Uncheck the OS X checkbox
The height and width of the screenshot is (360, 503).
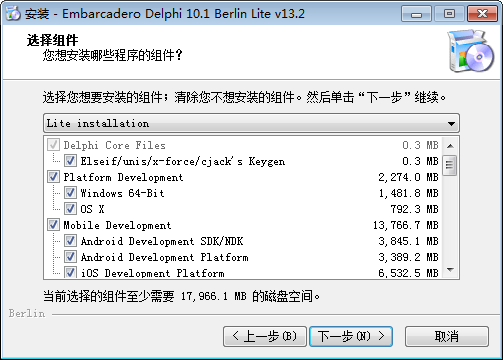(70, 209)
